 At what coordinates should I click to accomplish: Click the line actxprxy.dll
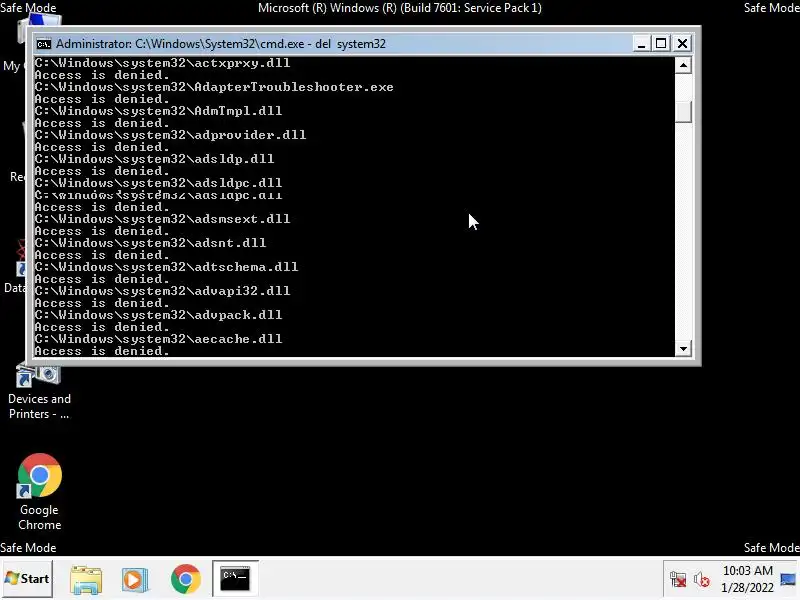point(162,63)
